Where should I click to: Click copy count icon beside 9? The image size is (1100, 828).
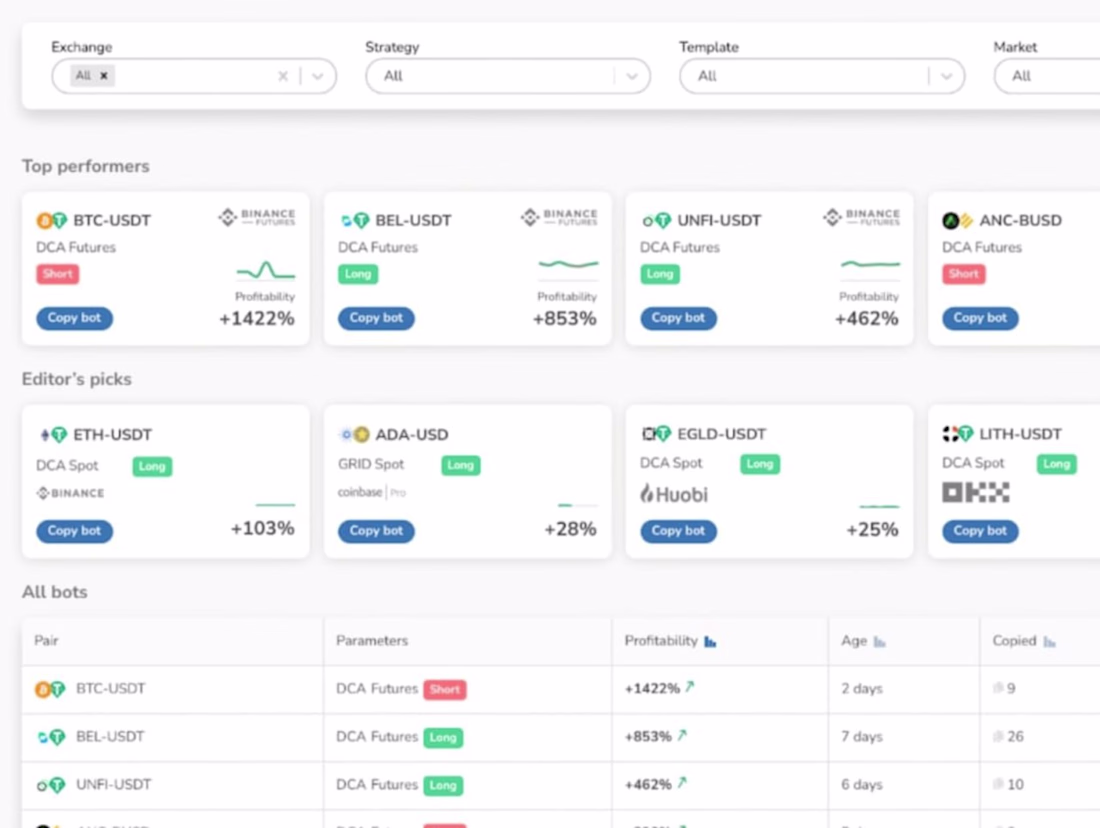tap(998, 688)
